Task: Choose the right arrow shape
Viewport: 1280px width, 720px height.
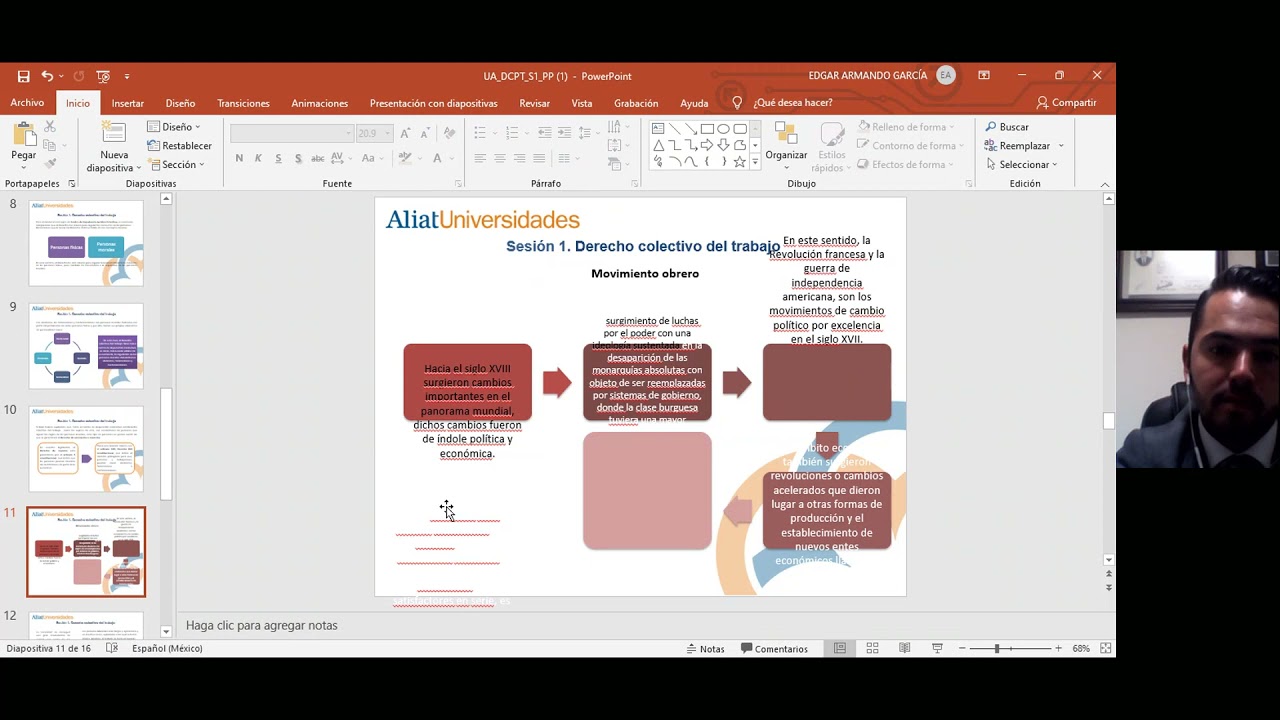Action: [x=707, y=145]
